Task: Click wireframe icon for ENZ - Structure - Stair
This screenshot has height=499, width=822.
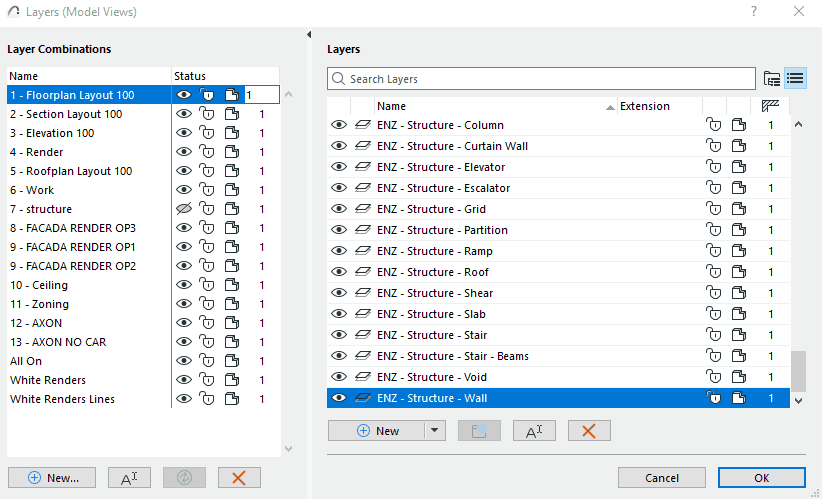Action: pos(739,334)
